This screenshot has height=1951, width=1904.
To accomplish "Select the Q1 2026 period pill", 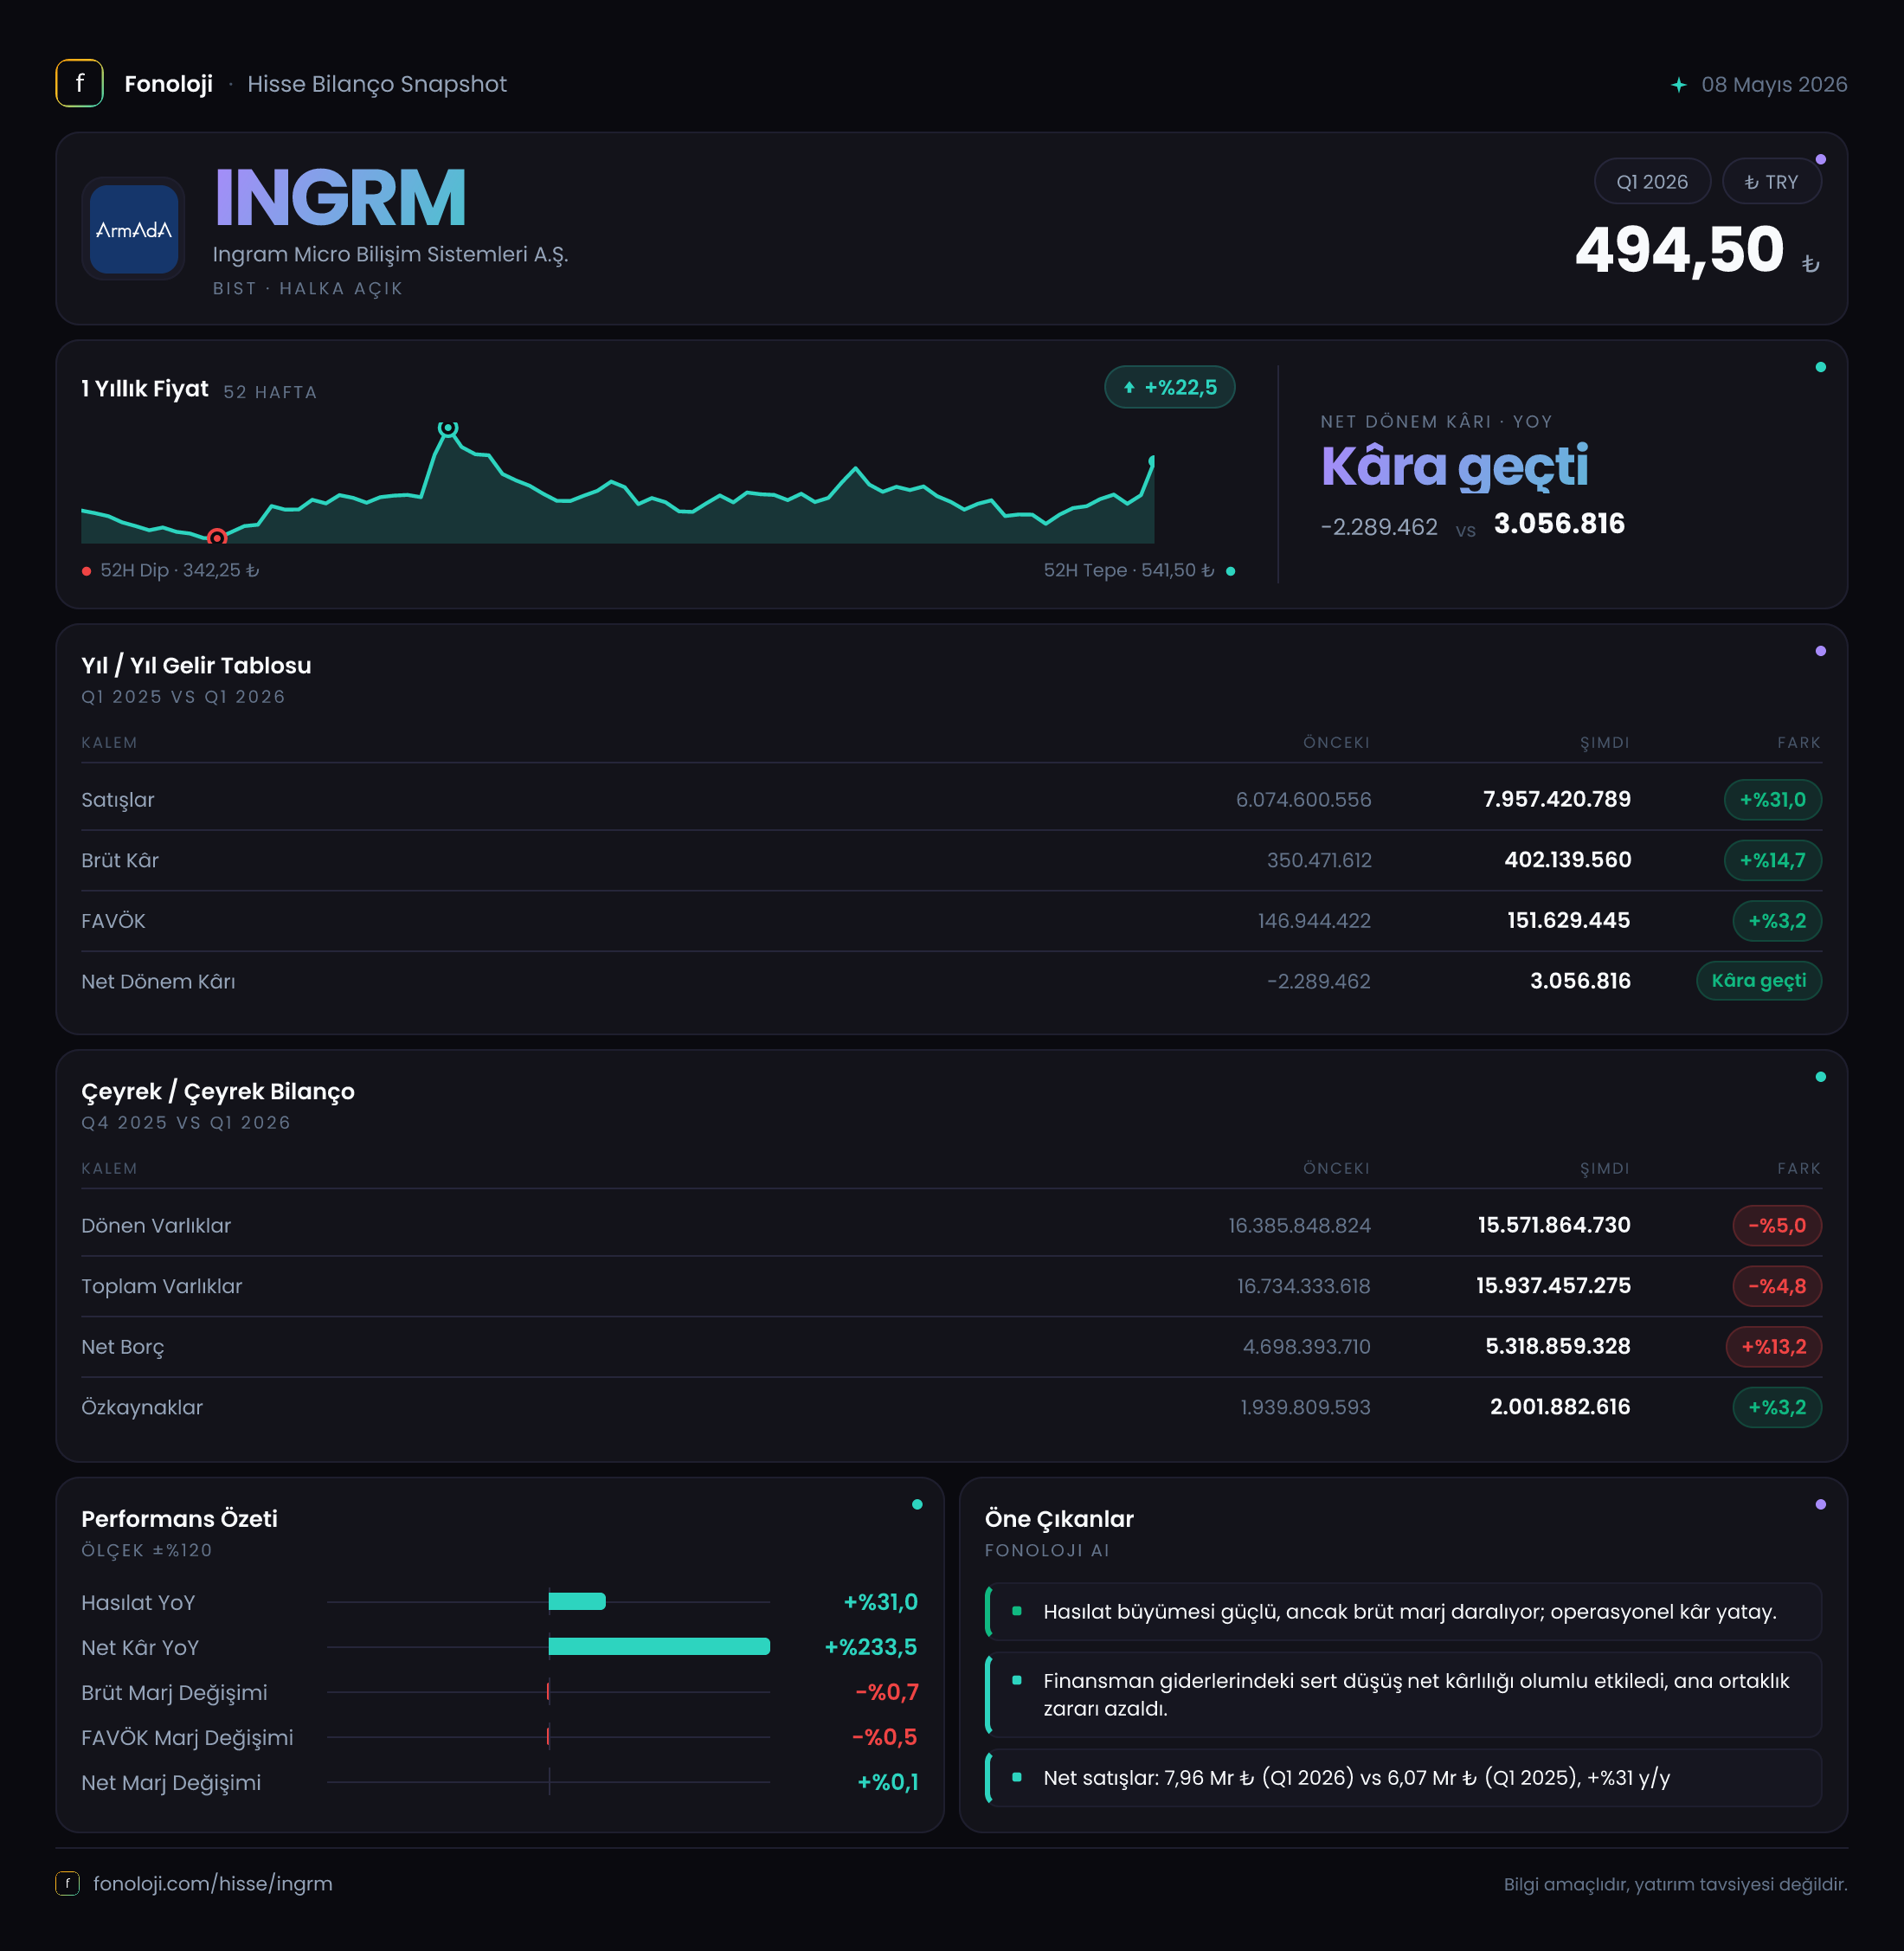I will (1652, 182).
